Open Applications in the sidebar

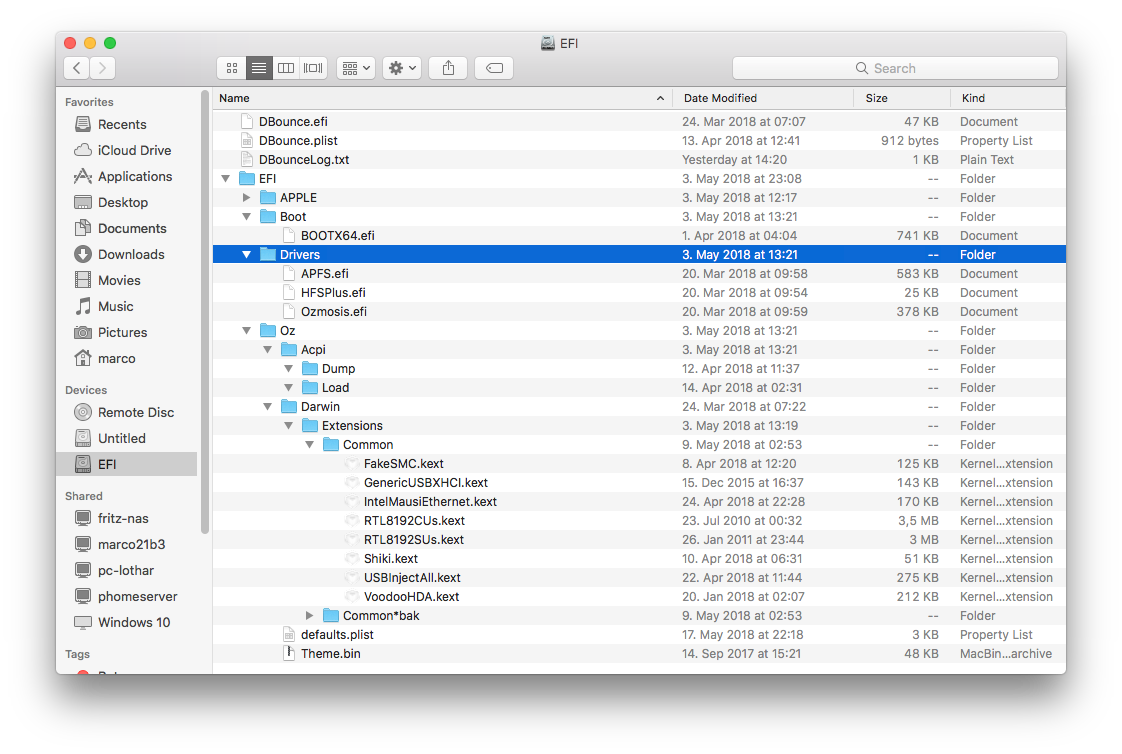[123, 176]
